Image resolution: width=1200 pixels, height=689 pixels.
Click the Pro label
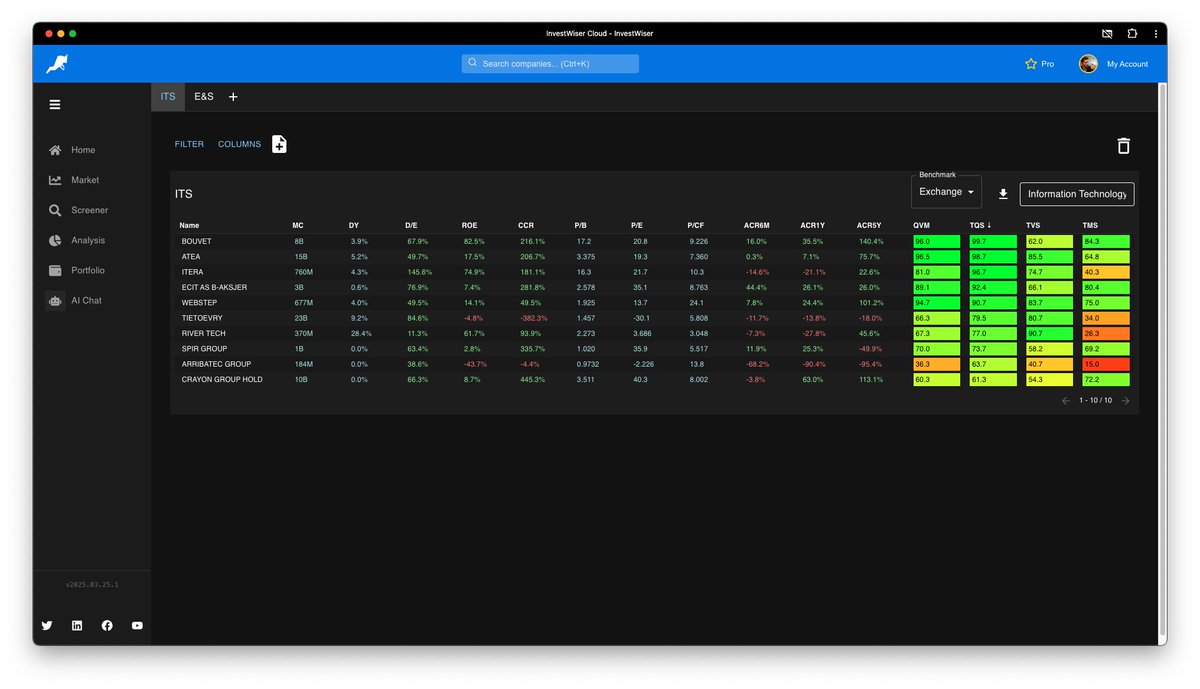pos(1047,64)
